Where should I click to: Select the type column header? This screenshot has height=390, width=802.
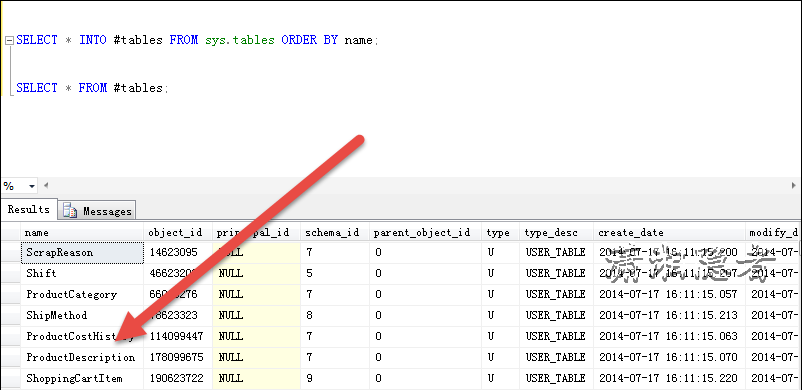tap(501, 233)
